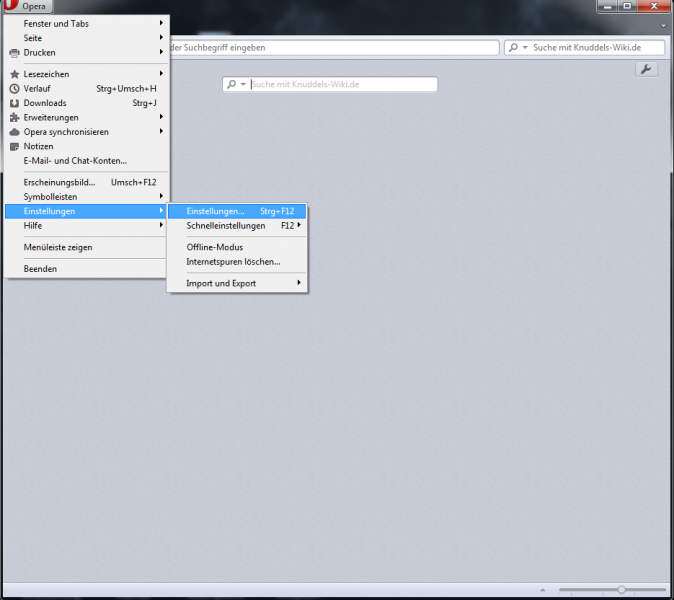Open search engine dropdown in top-right search box
The image size is (674, 600).
[x=518, y=48]
